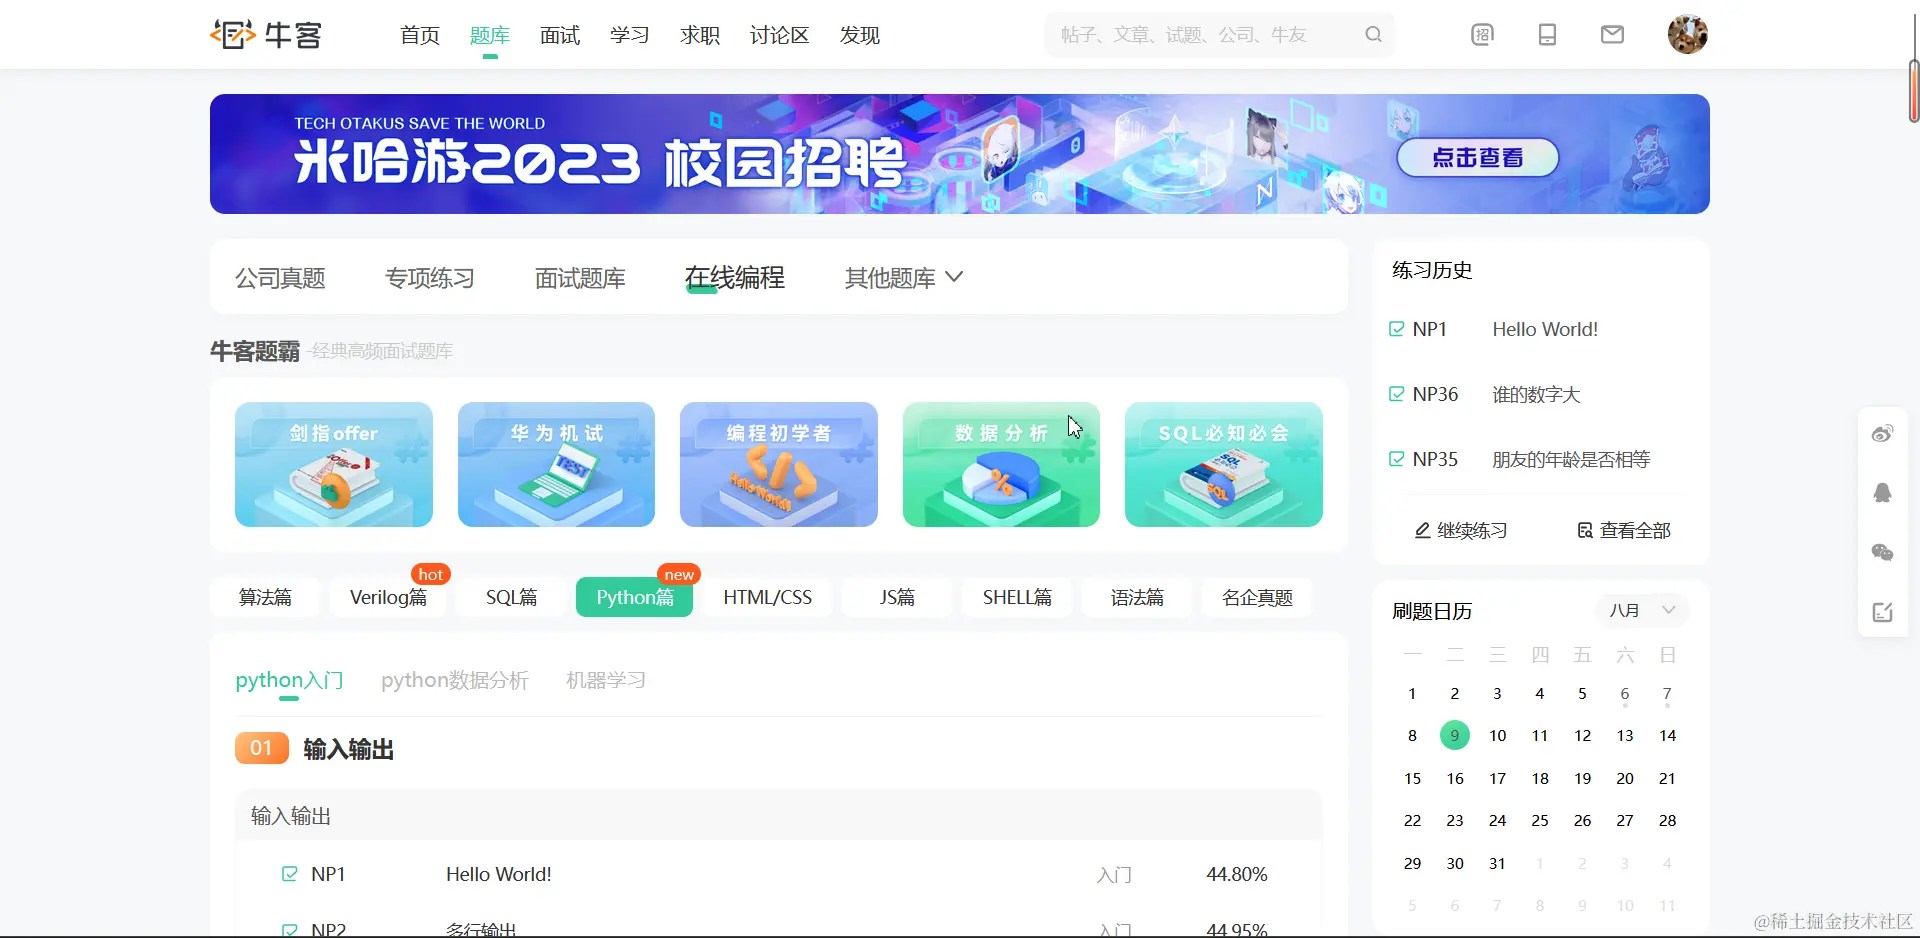Image resolution: width=1920 pixels, height=938 pixels.
Task: Click the completed checkmark beside NP1 Hello World
Action: pos(1395,328)
